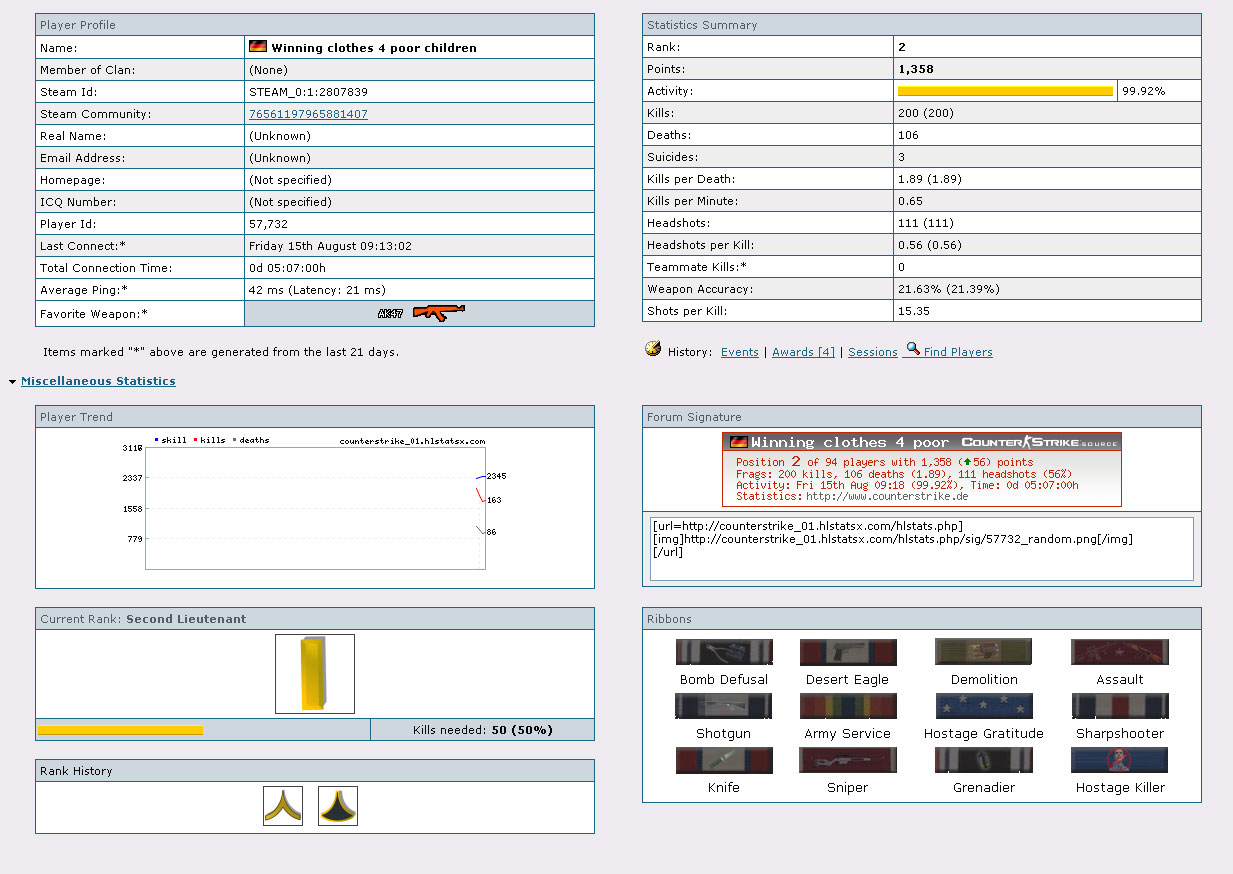Image resolution: width=1233 pixels, height=874 pixels.
Task: Open the Steam Community profile ID link
Action: 308,114
